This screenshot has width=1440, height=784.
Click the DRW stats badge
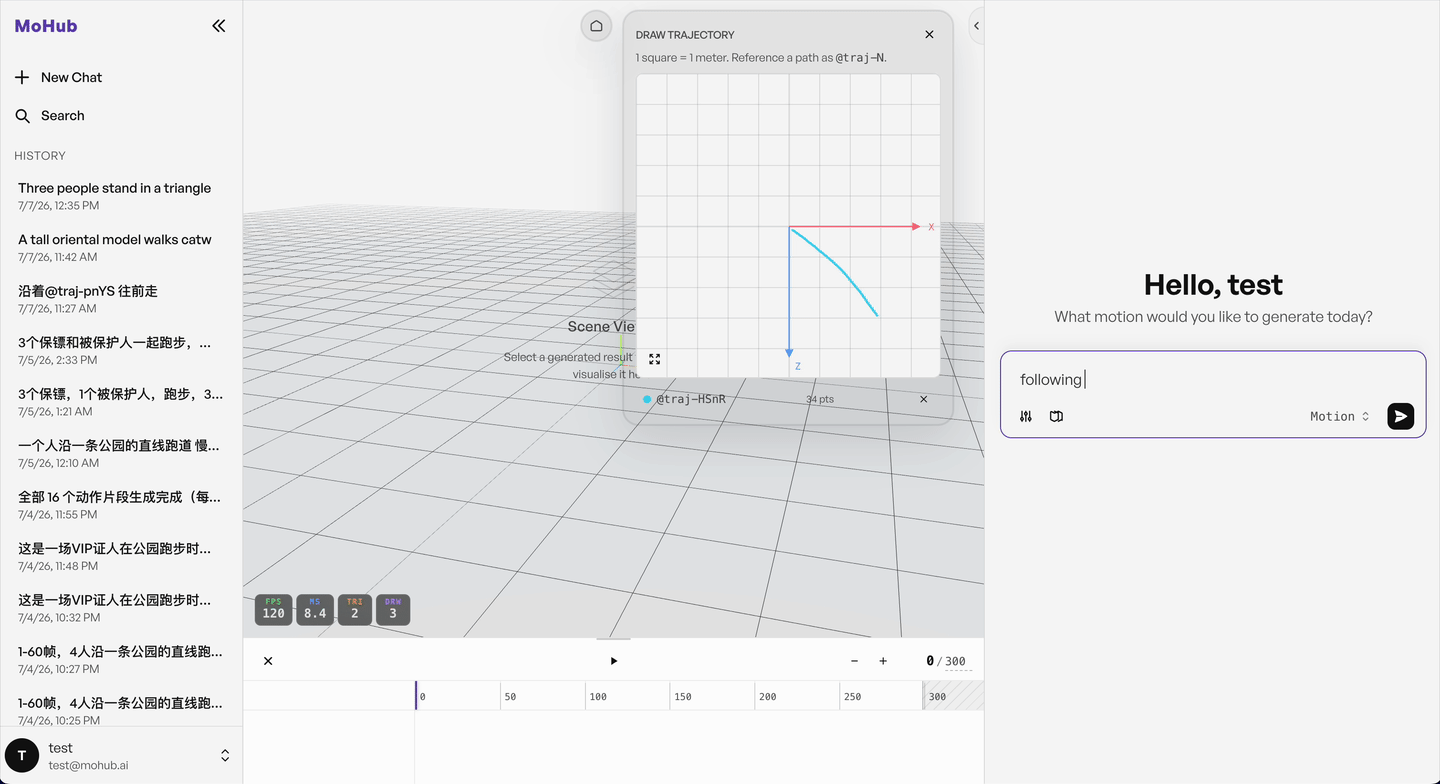(393, 609)
